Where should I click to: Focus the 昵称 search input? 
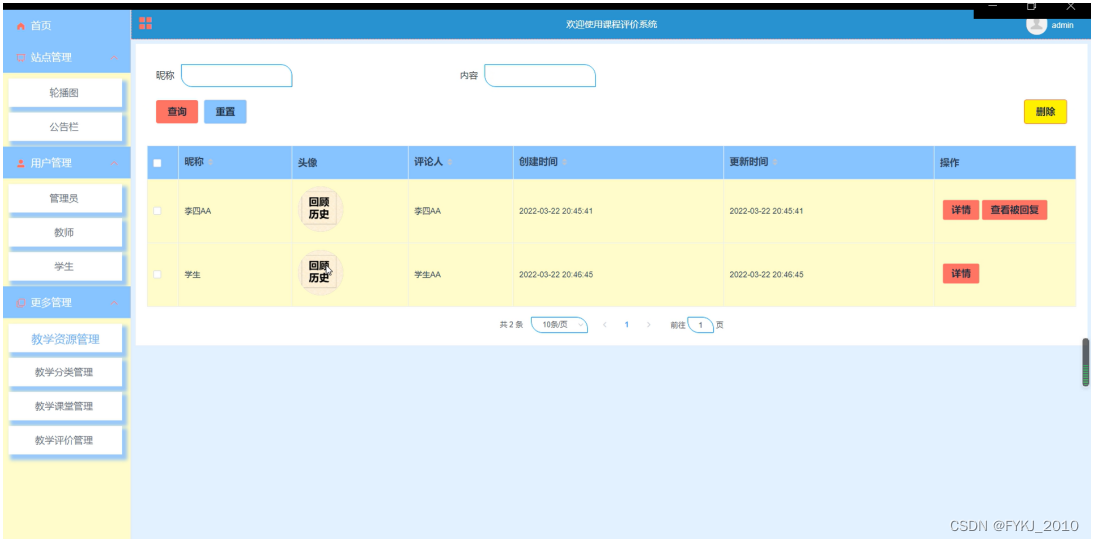237,76
